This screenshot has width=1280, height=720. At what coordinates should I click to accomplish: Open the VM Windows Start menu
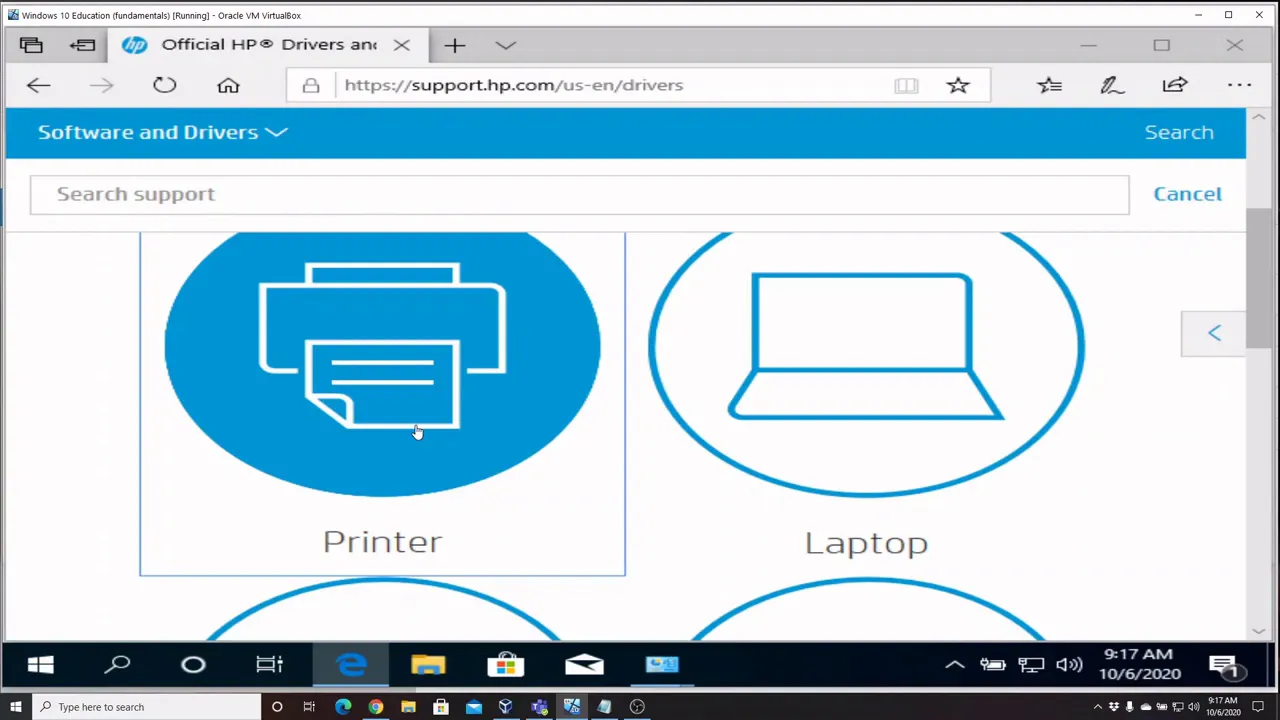pos(40,665)
